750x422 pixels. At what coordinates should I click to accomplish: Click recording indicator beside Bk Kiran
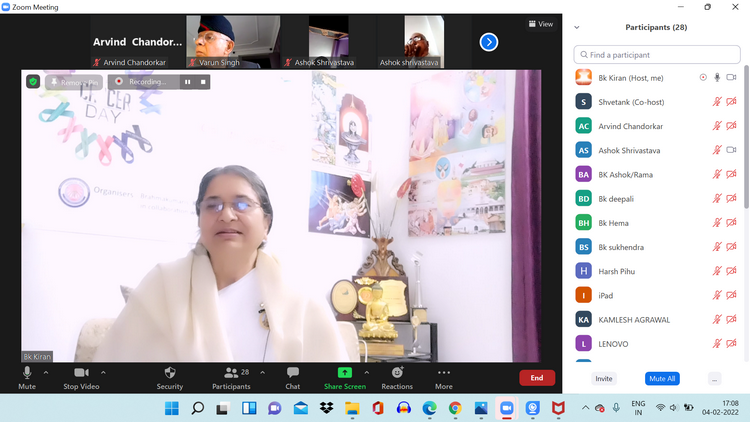[x=703, y=78]
